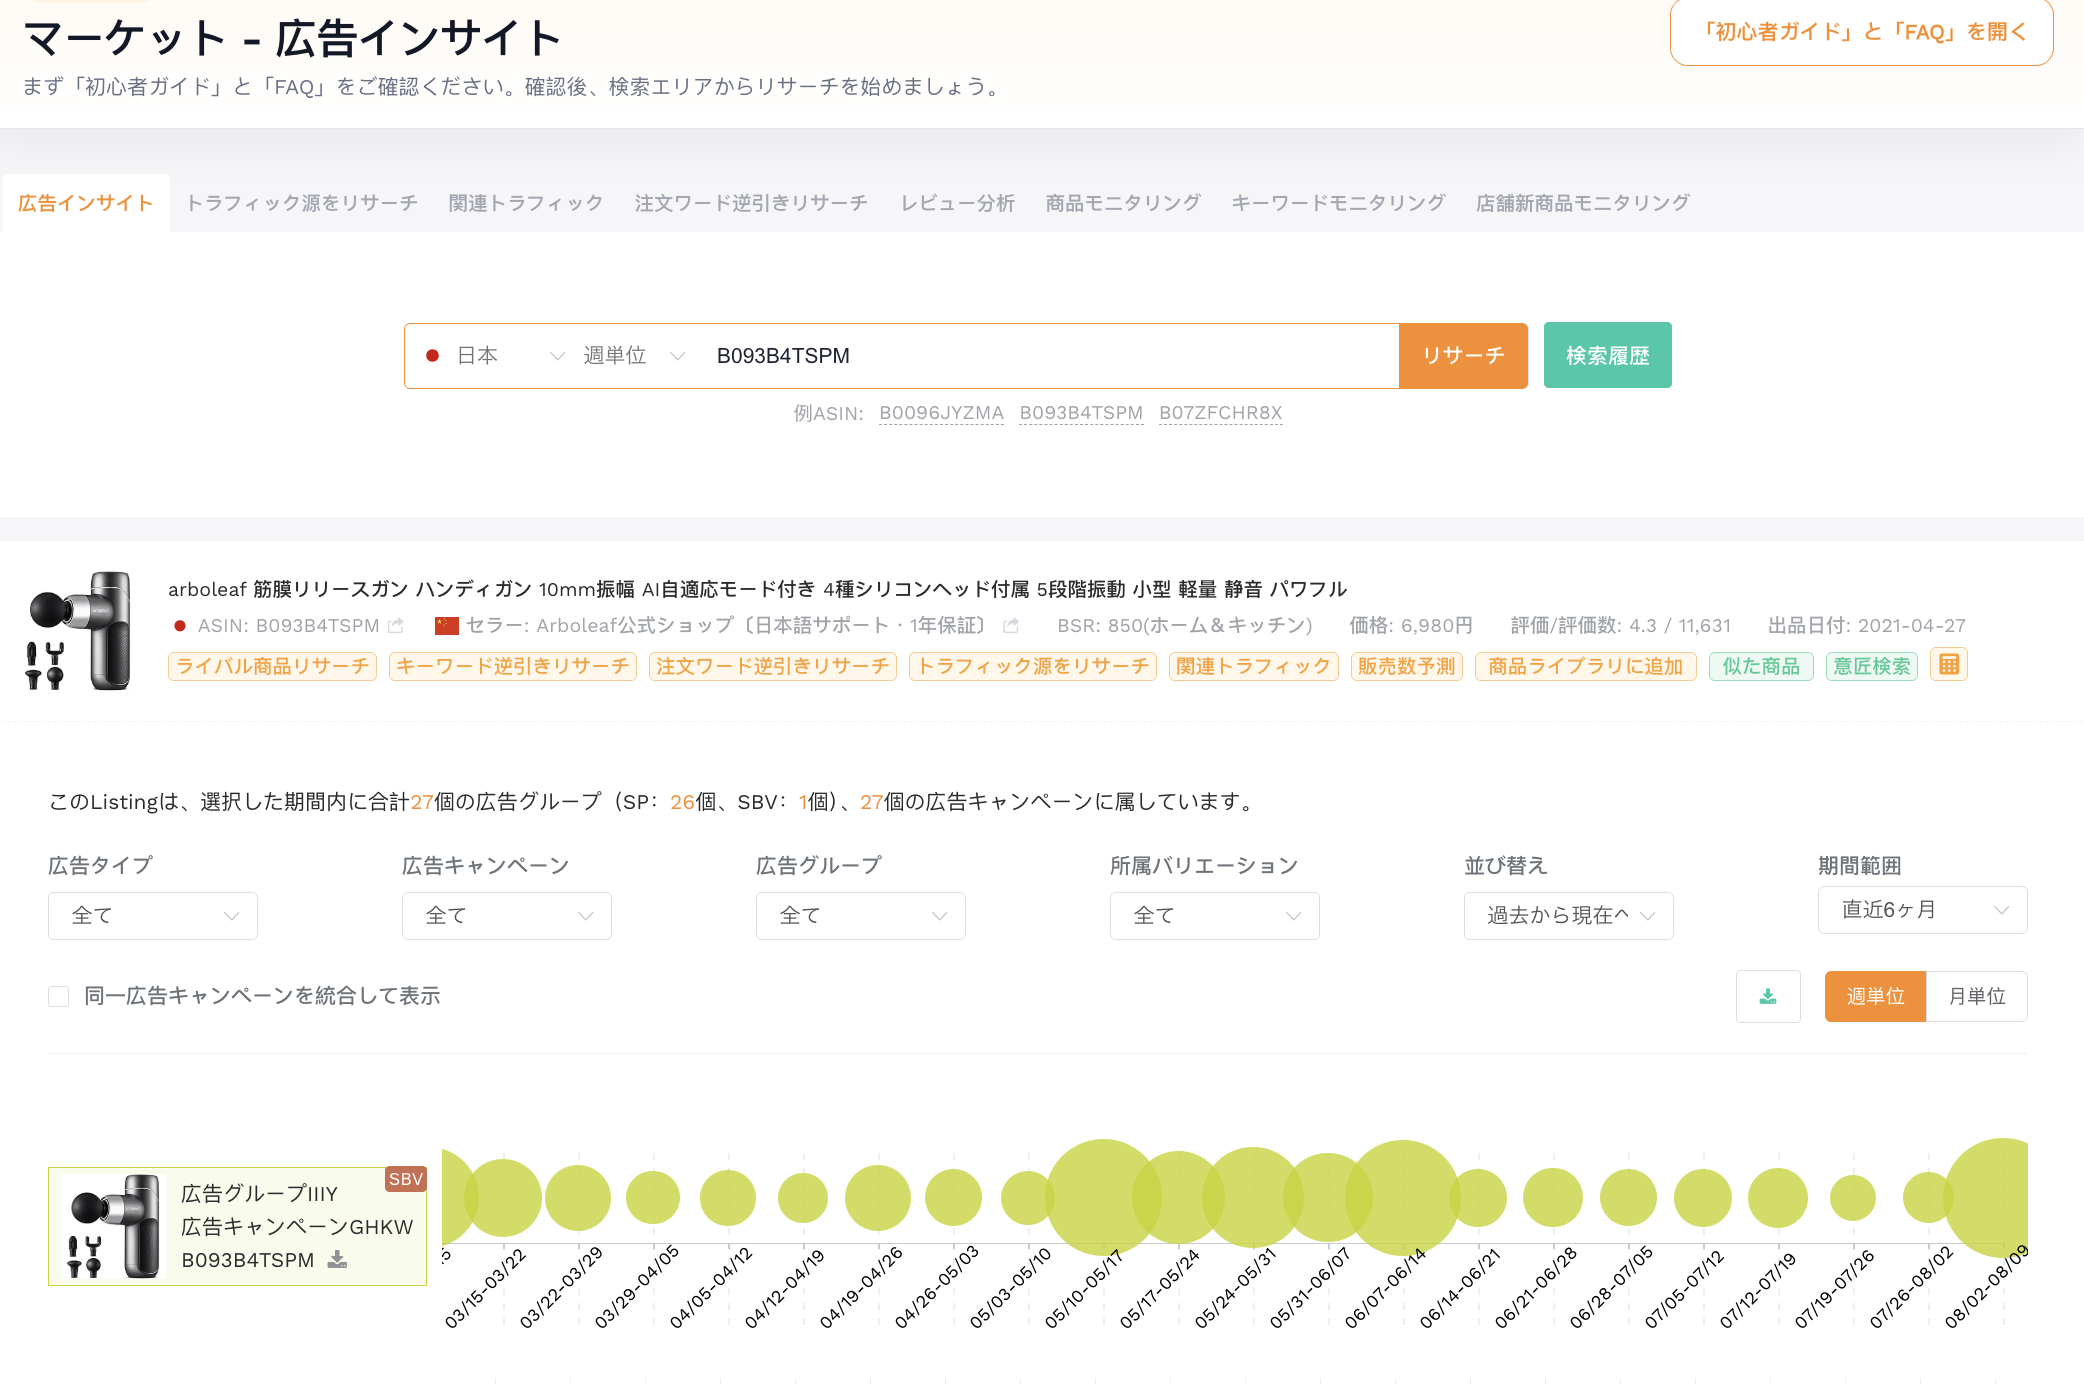The width and height of the screenshot is (2084, 1386).
Task: Switch to 週単位 view toggle
Action: pos(1875,996)
